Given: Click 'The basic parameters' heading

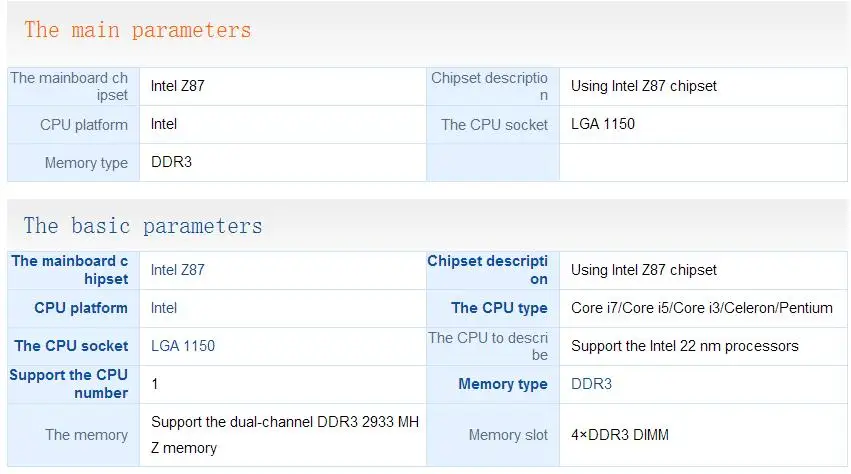Looking at the screenshot, I should 143,226.
